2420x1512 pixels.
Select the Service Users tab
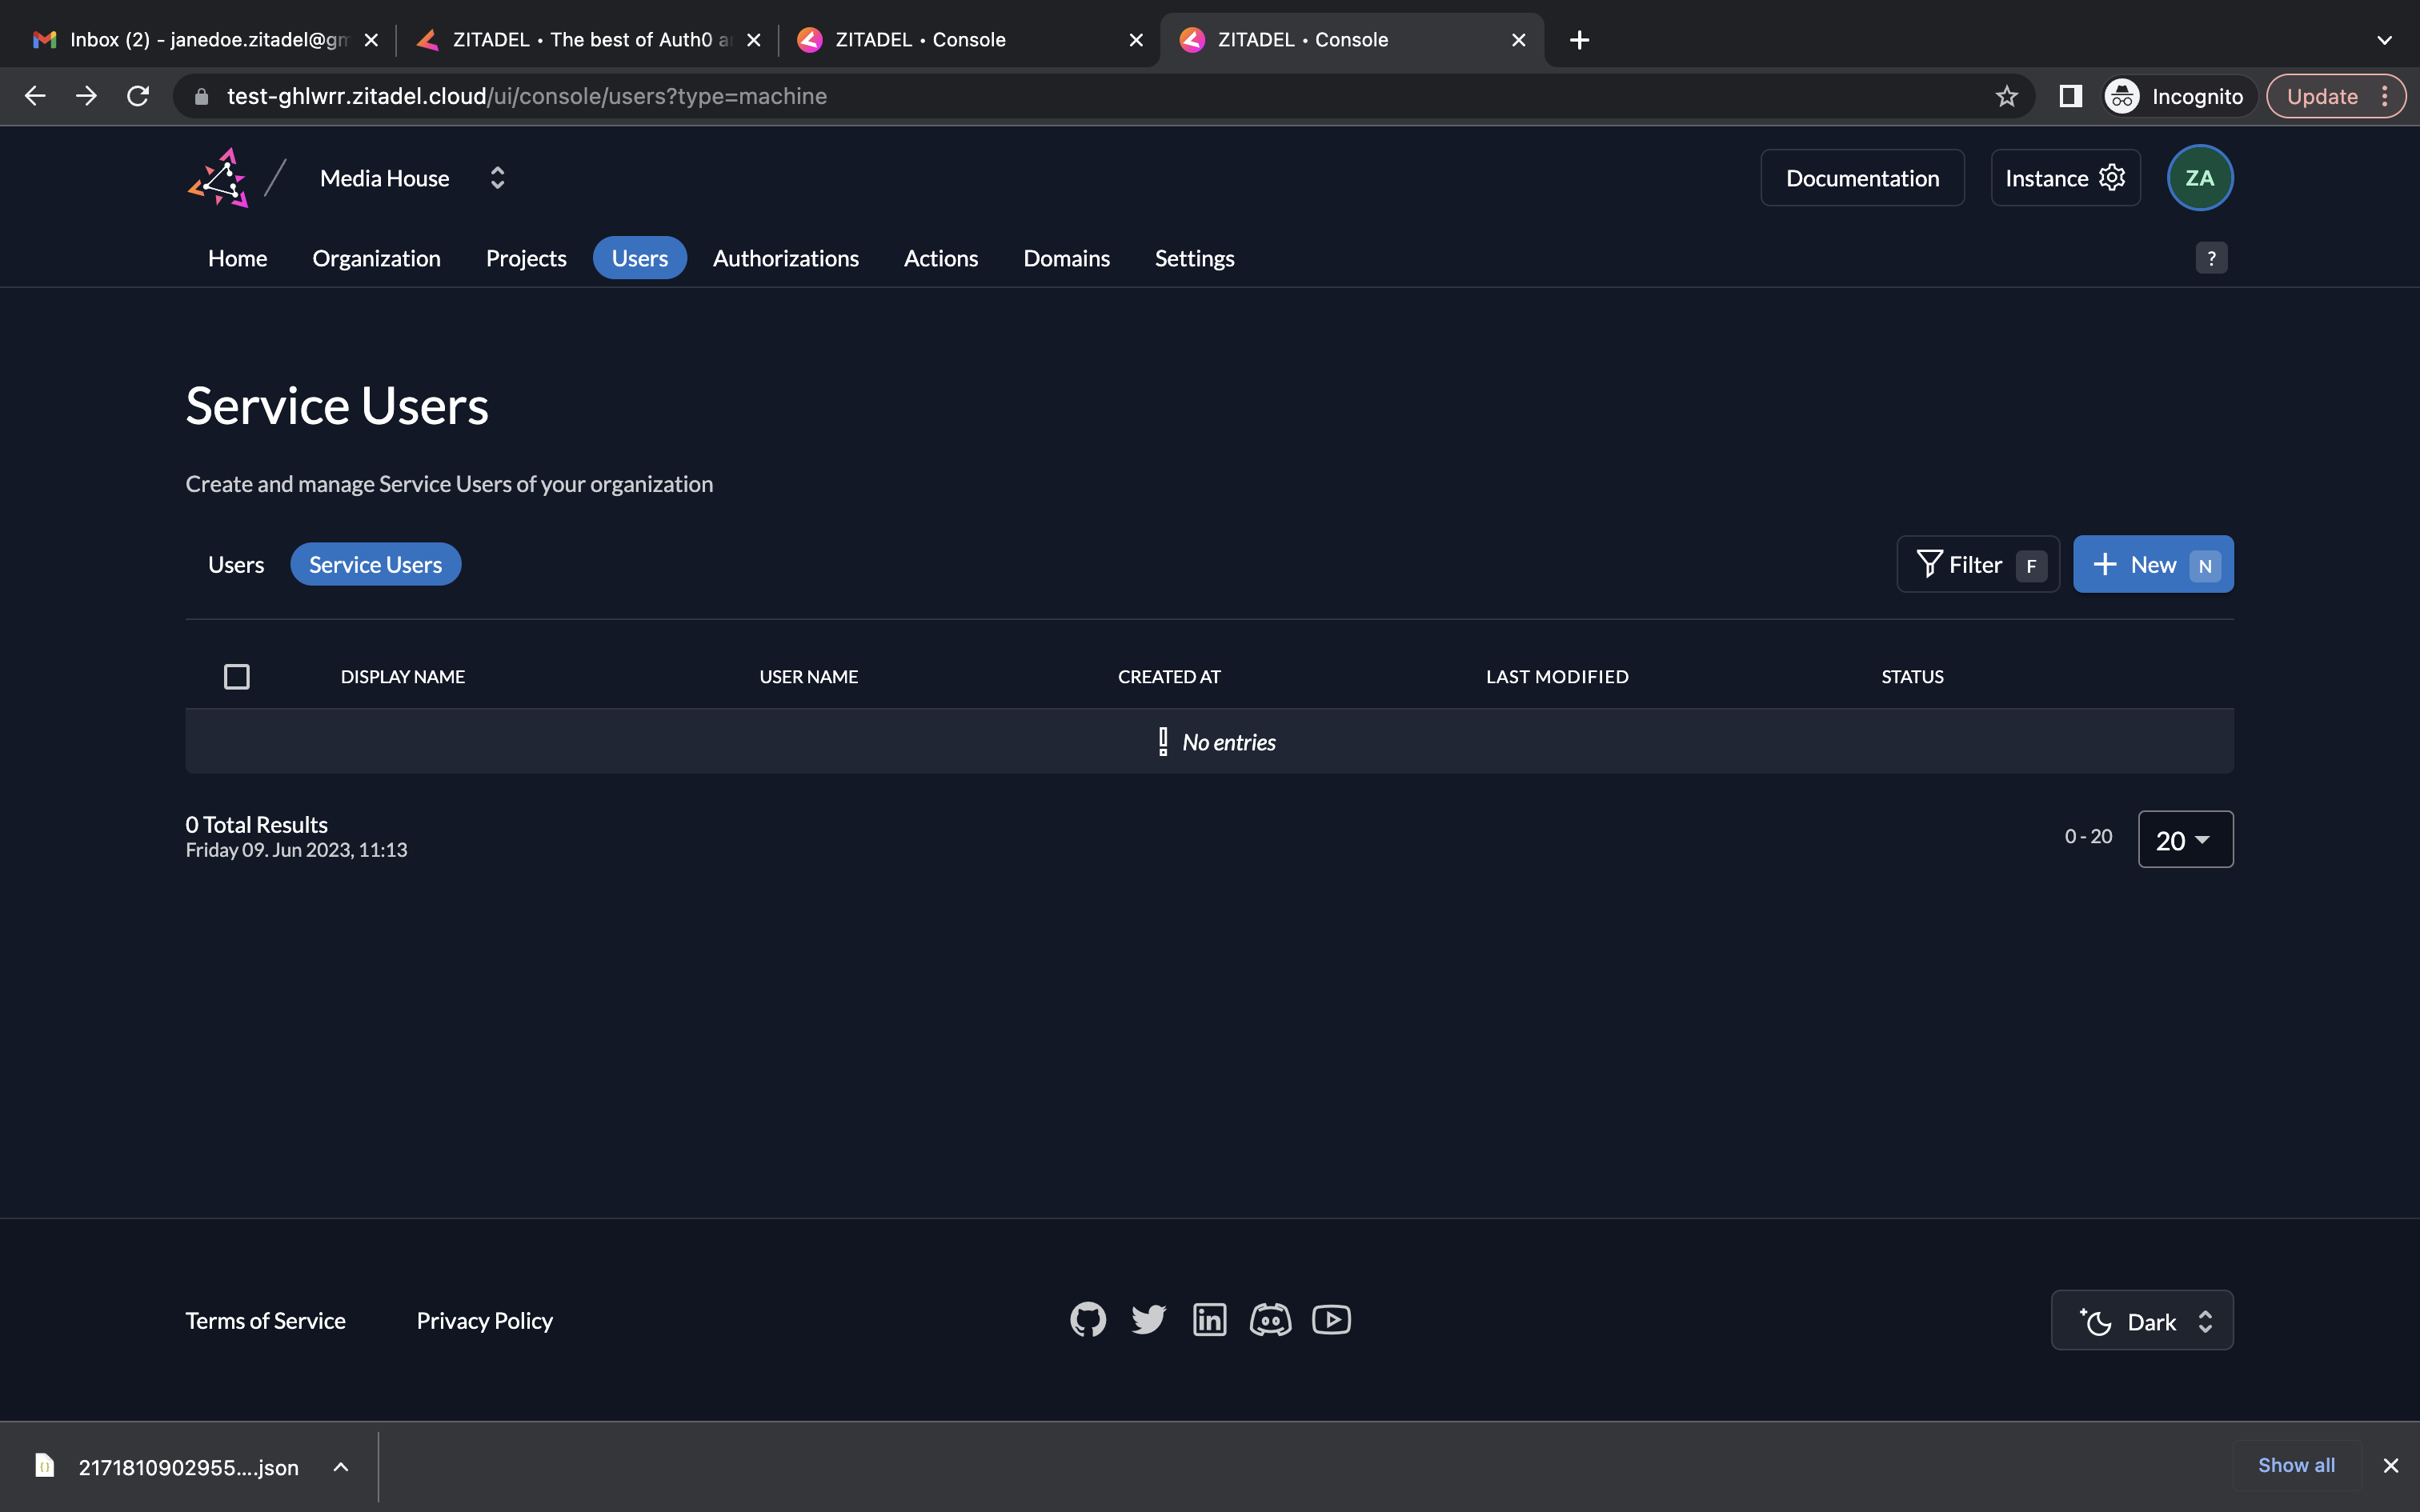[x=375, y=562]
